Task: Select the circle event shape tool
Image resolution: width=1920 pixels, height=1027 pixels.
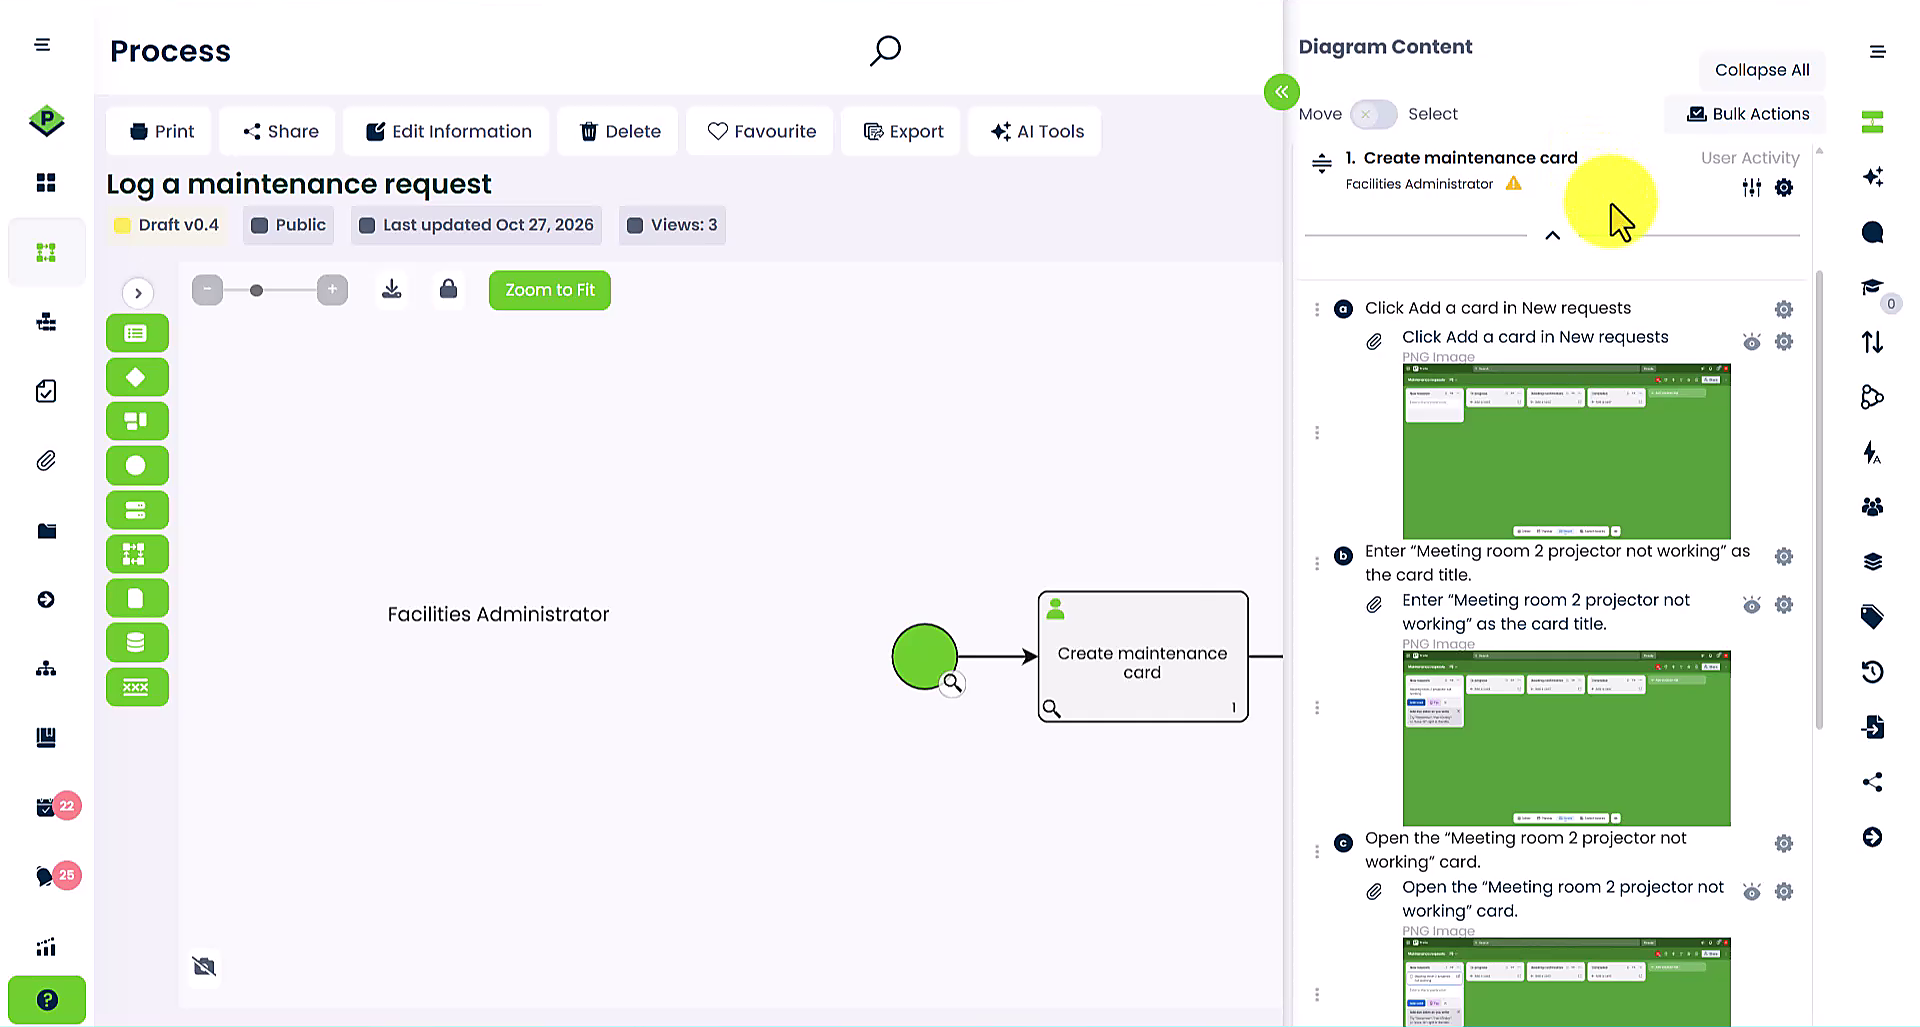Action: tap(137, 465)
